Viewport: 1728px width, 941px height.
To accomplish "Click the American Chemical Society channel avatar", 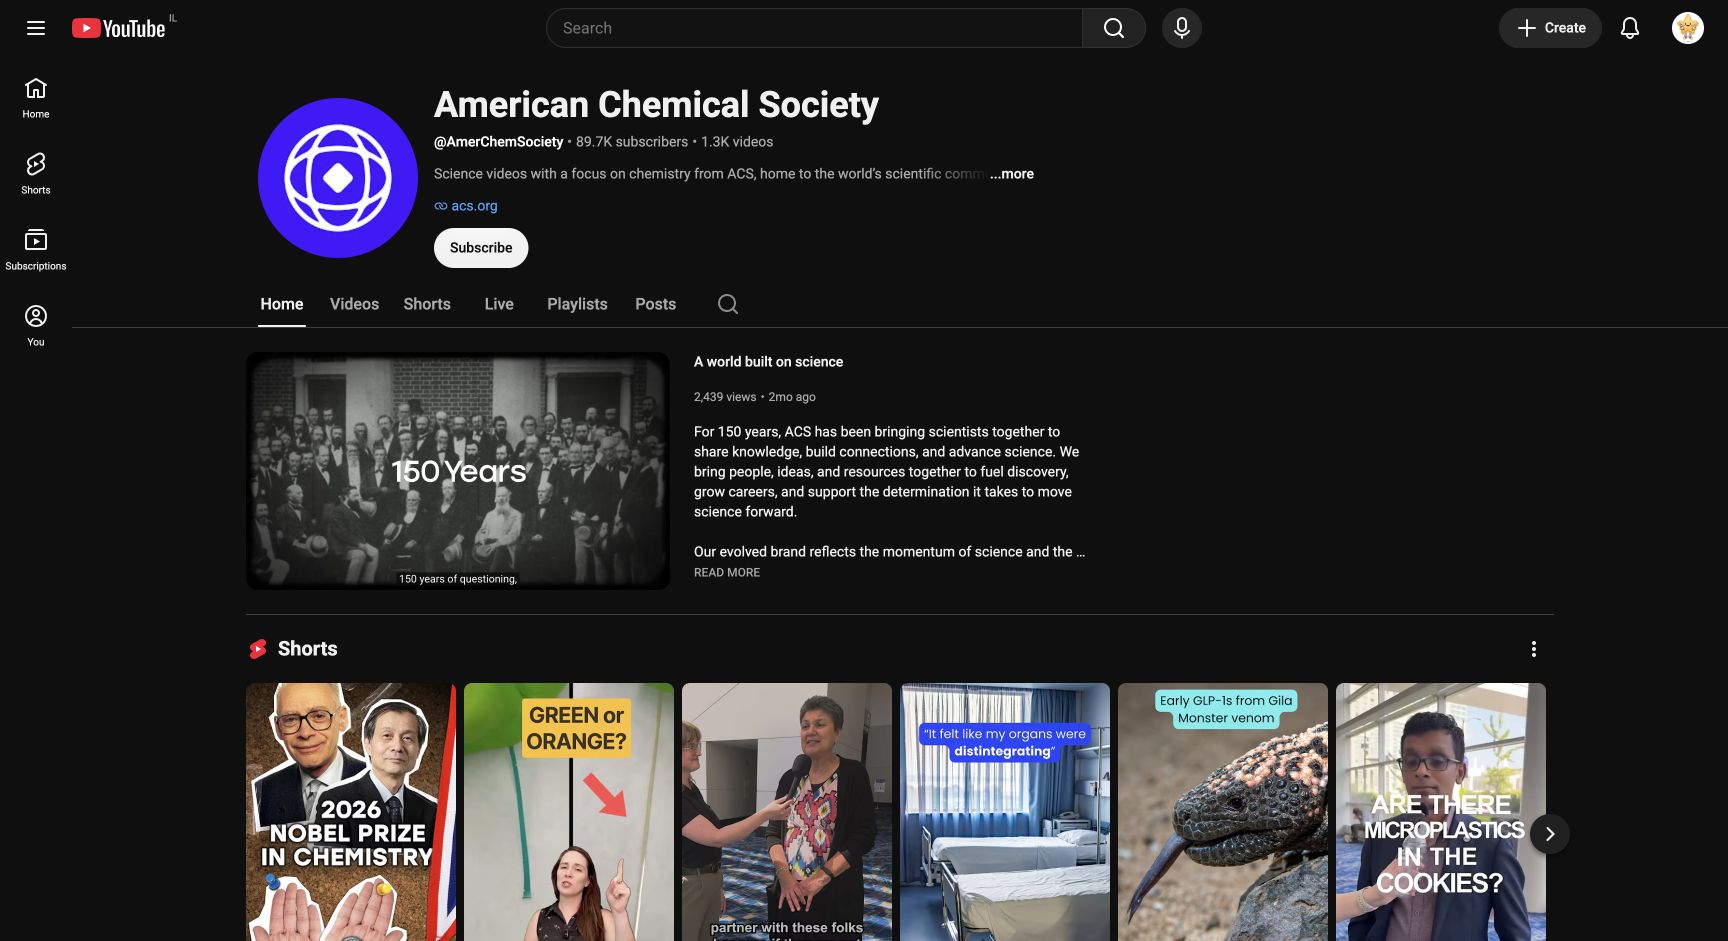I will pyautogui.click(x=338, y=178).
